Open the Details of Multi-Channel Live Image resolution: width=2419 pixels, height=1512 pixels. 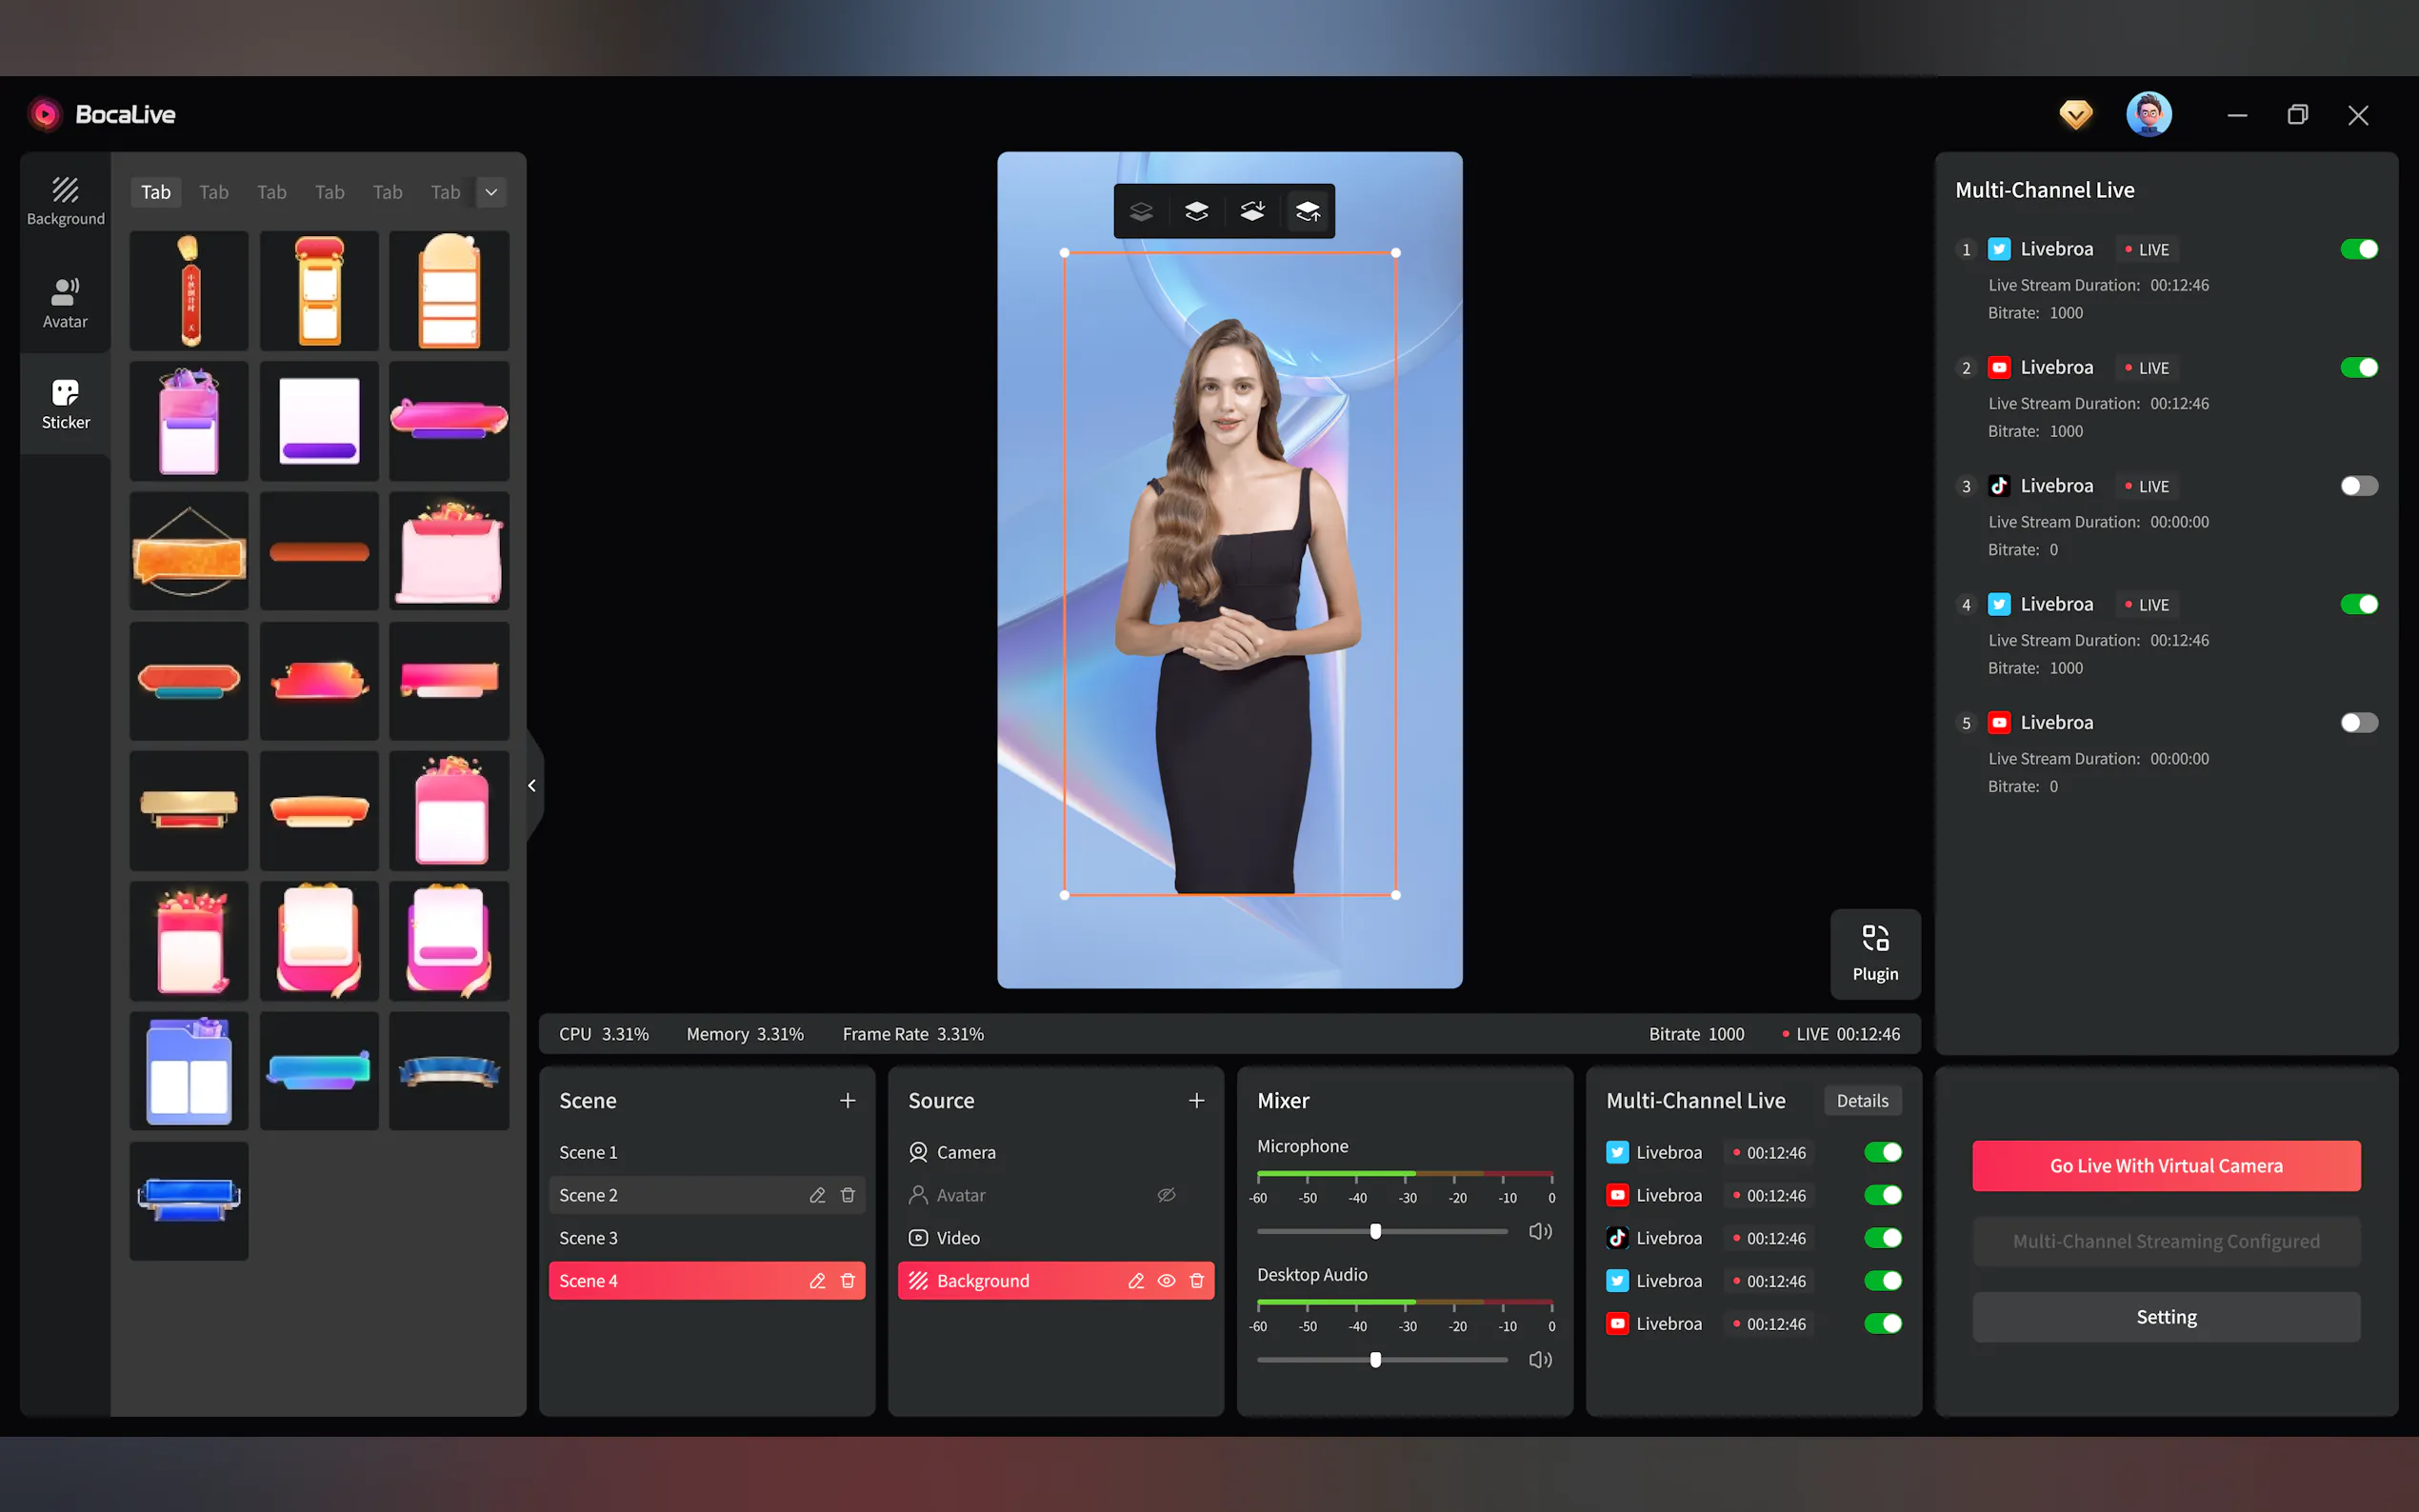(x=1862, y=1100)
